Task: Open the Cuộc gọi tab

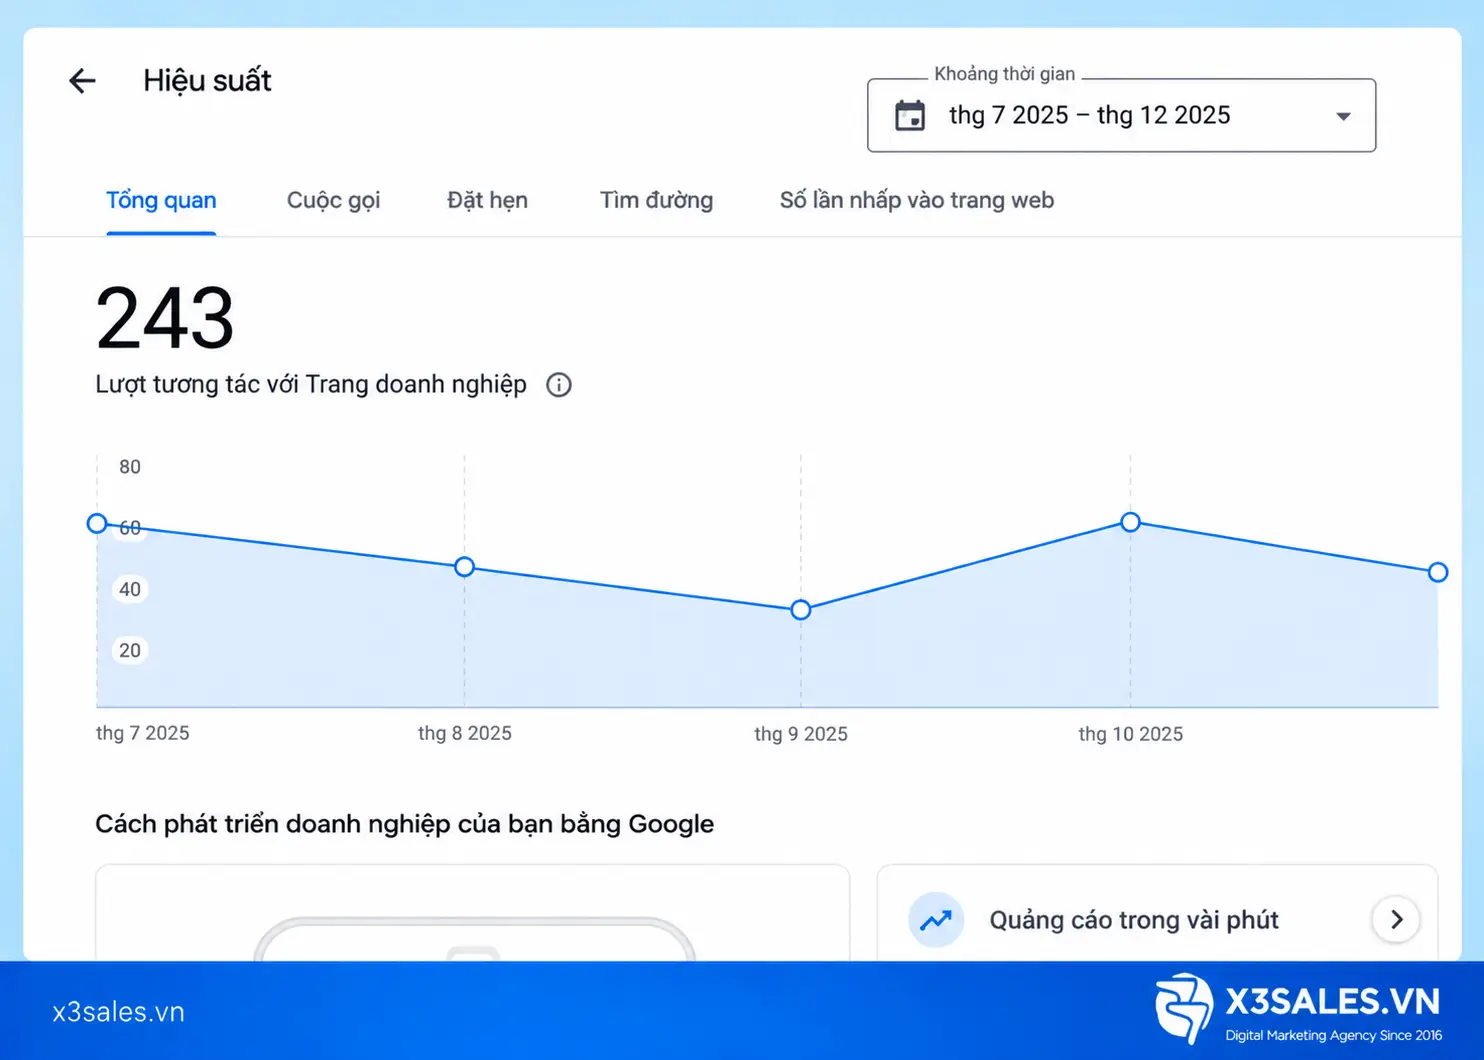Action: point(333,200)
